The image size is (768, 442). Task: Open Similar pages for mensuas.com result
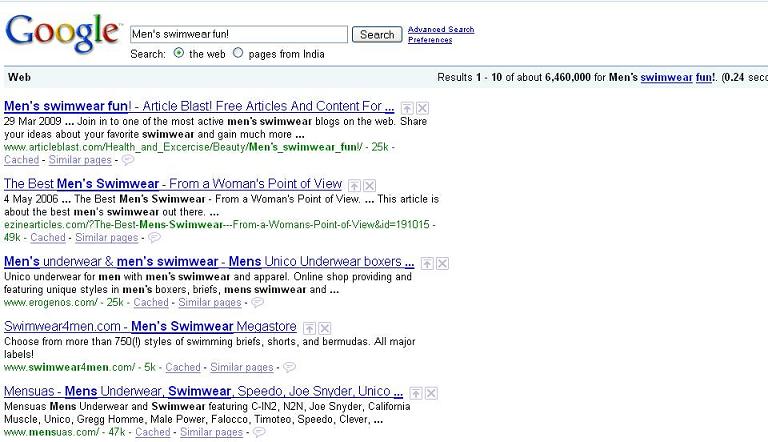tap(212, 432)
